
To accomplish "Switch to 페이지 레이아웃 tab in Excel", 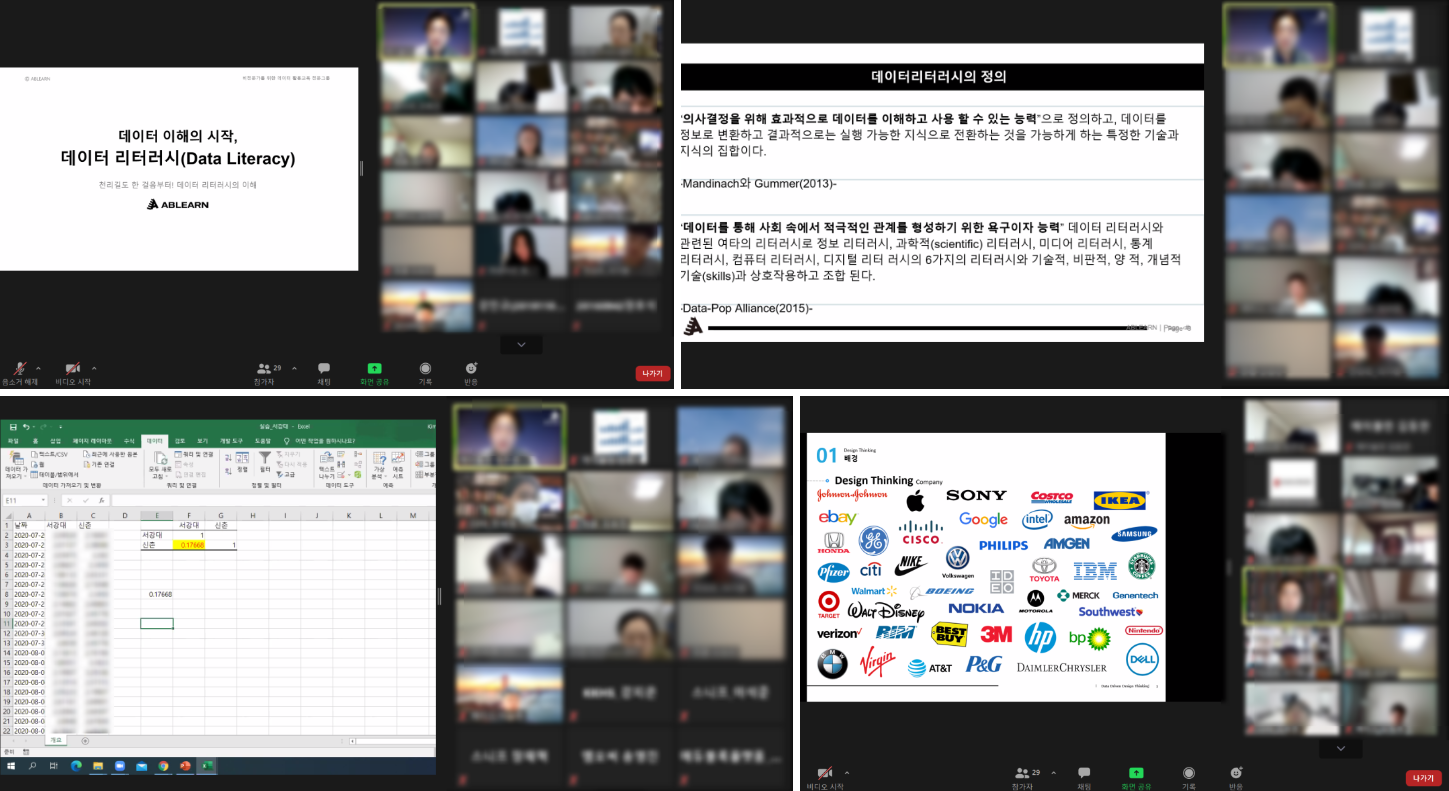I will pyautogui.click(x=92, y=441).
